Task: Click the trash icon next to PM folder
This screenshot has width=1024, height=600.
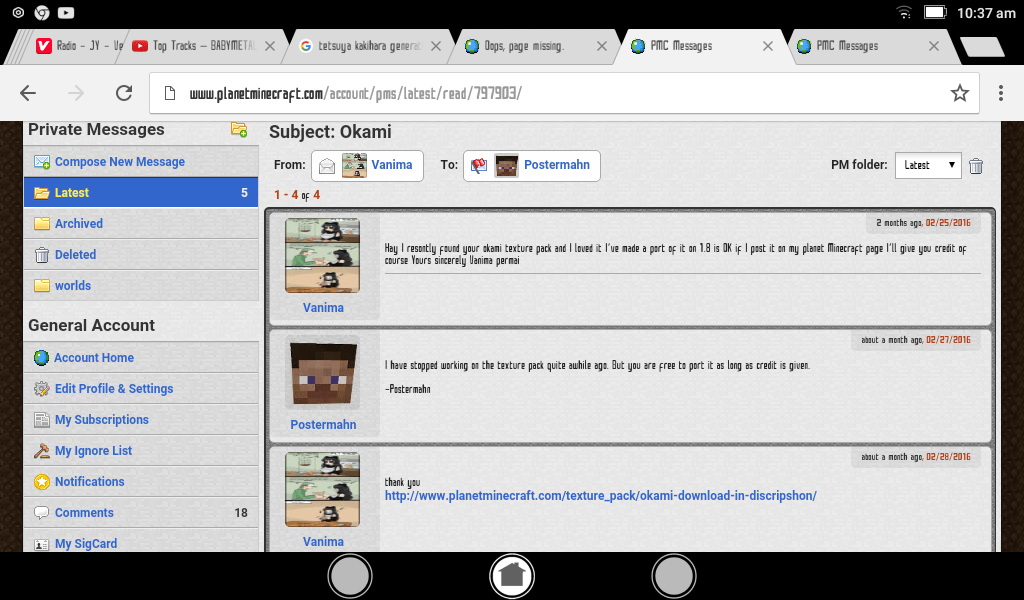Action: point(976,166)
